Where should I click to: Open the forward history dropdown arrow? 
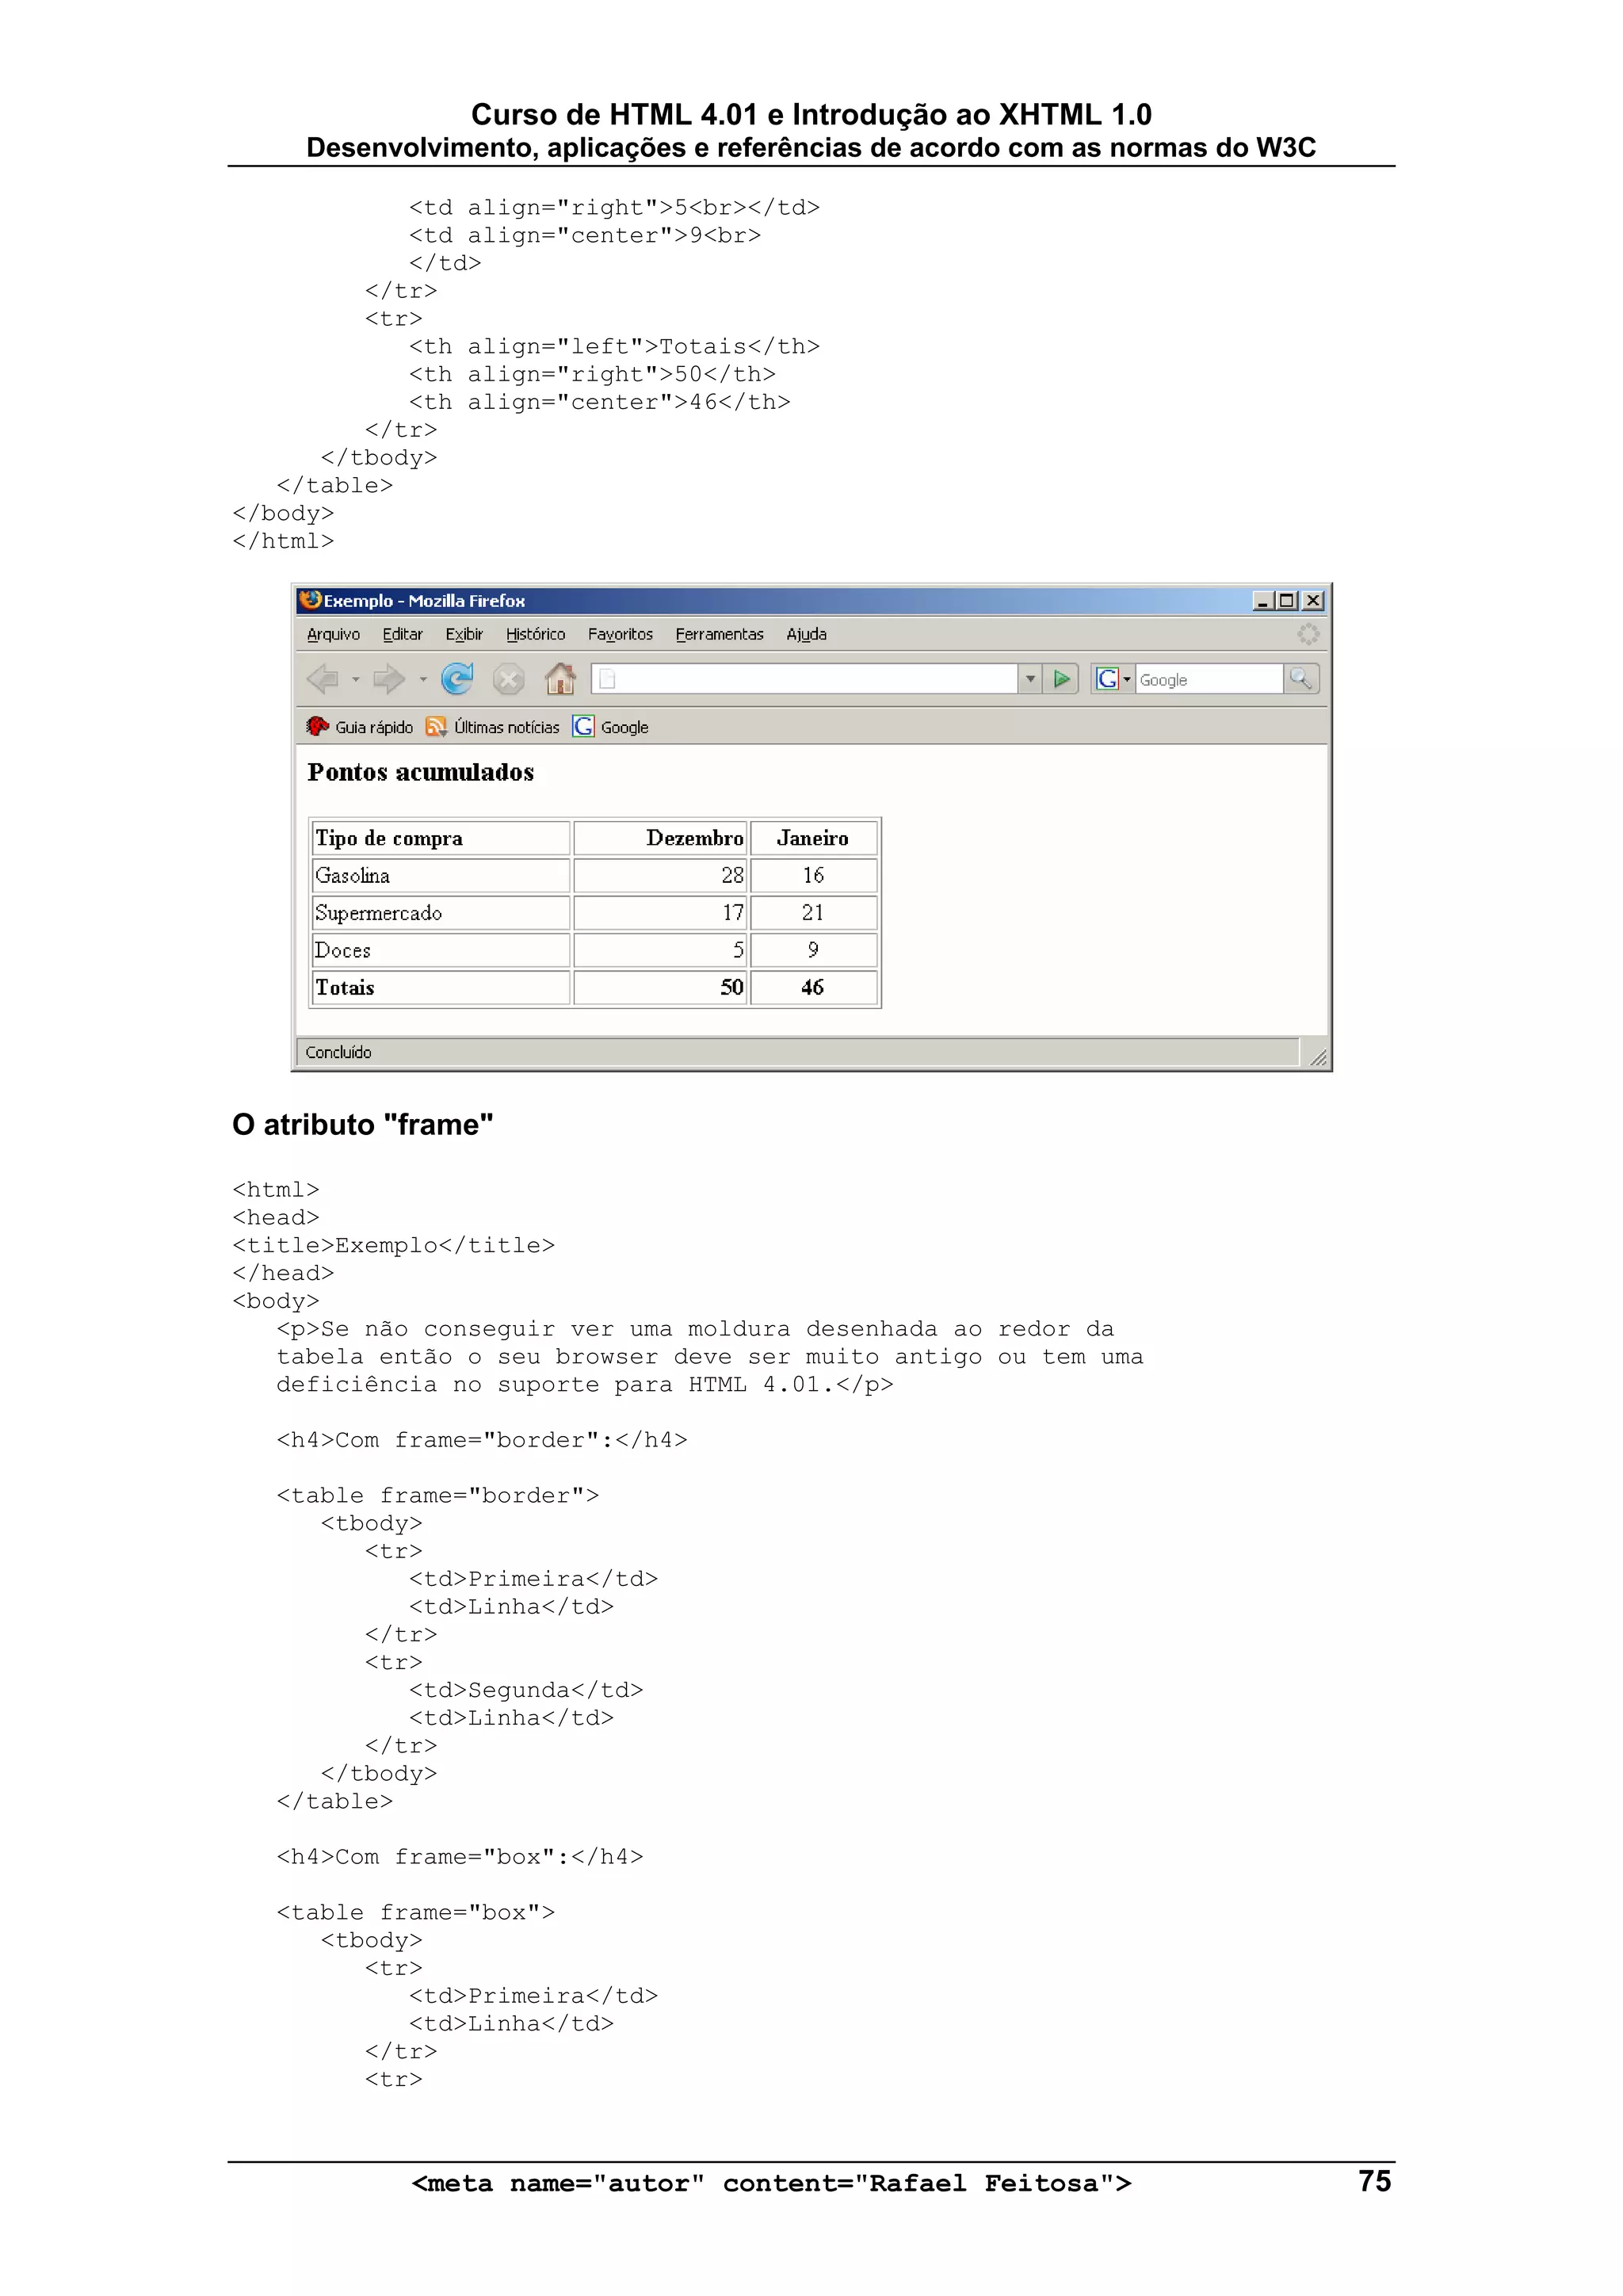(423, 680)
